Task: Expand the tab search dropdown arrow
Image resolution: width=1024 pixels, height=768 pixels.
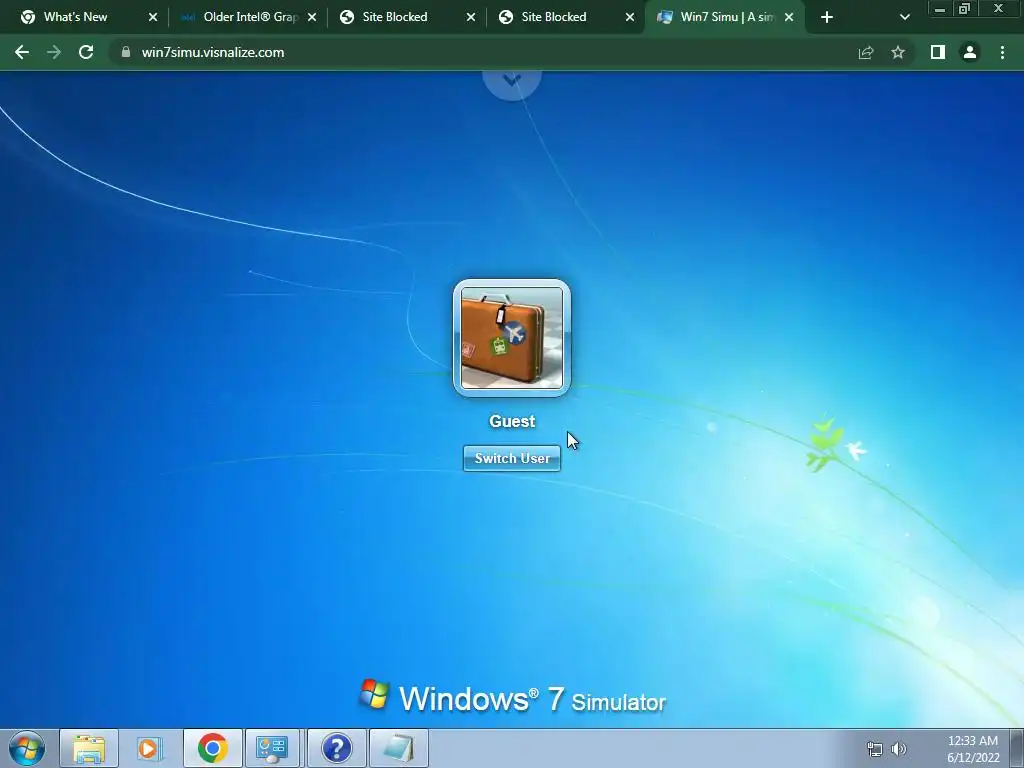Action: 904,17
